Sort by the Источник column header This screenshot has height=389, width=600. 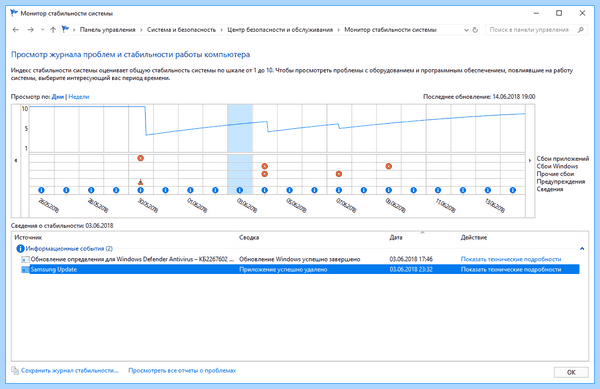[28, 238]
